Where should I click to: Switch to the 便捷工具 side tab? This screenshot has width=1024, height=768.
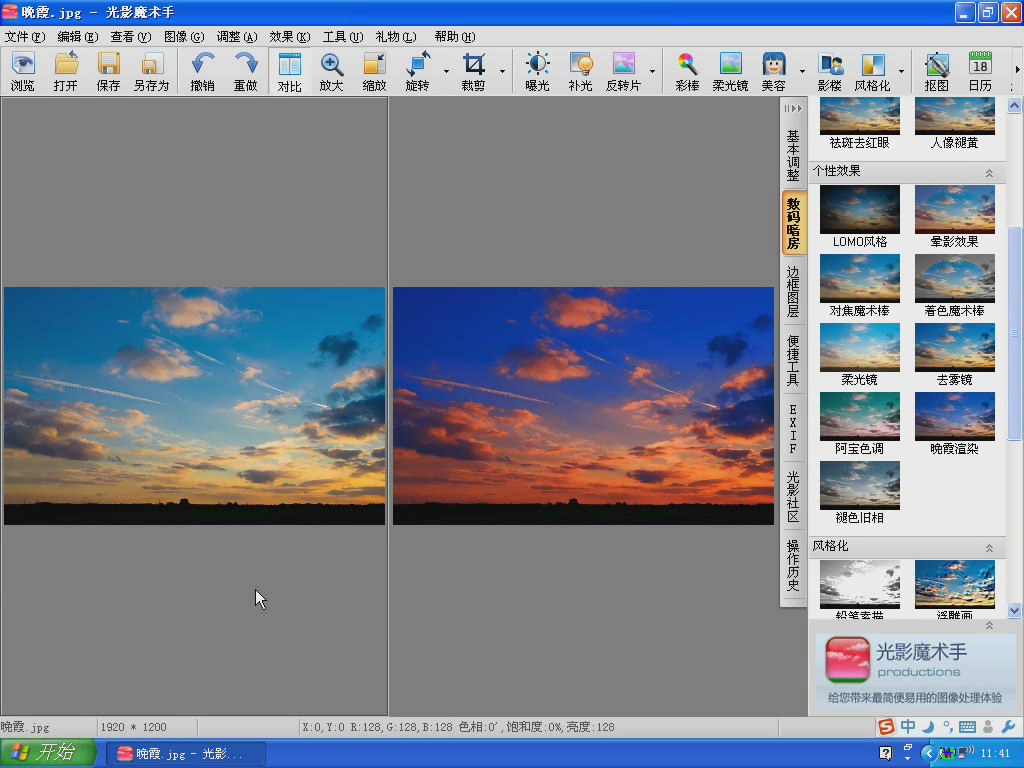point(793,360)
